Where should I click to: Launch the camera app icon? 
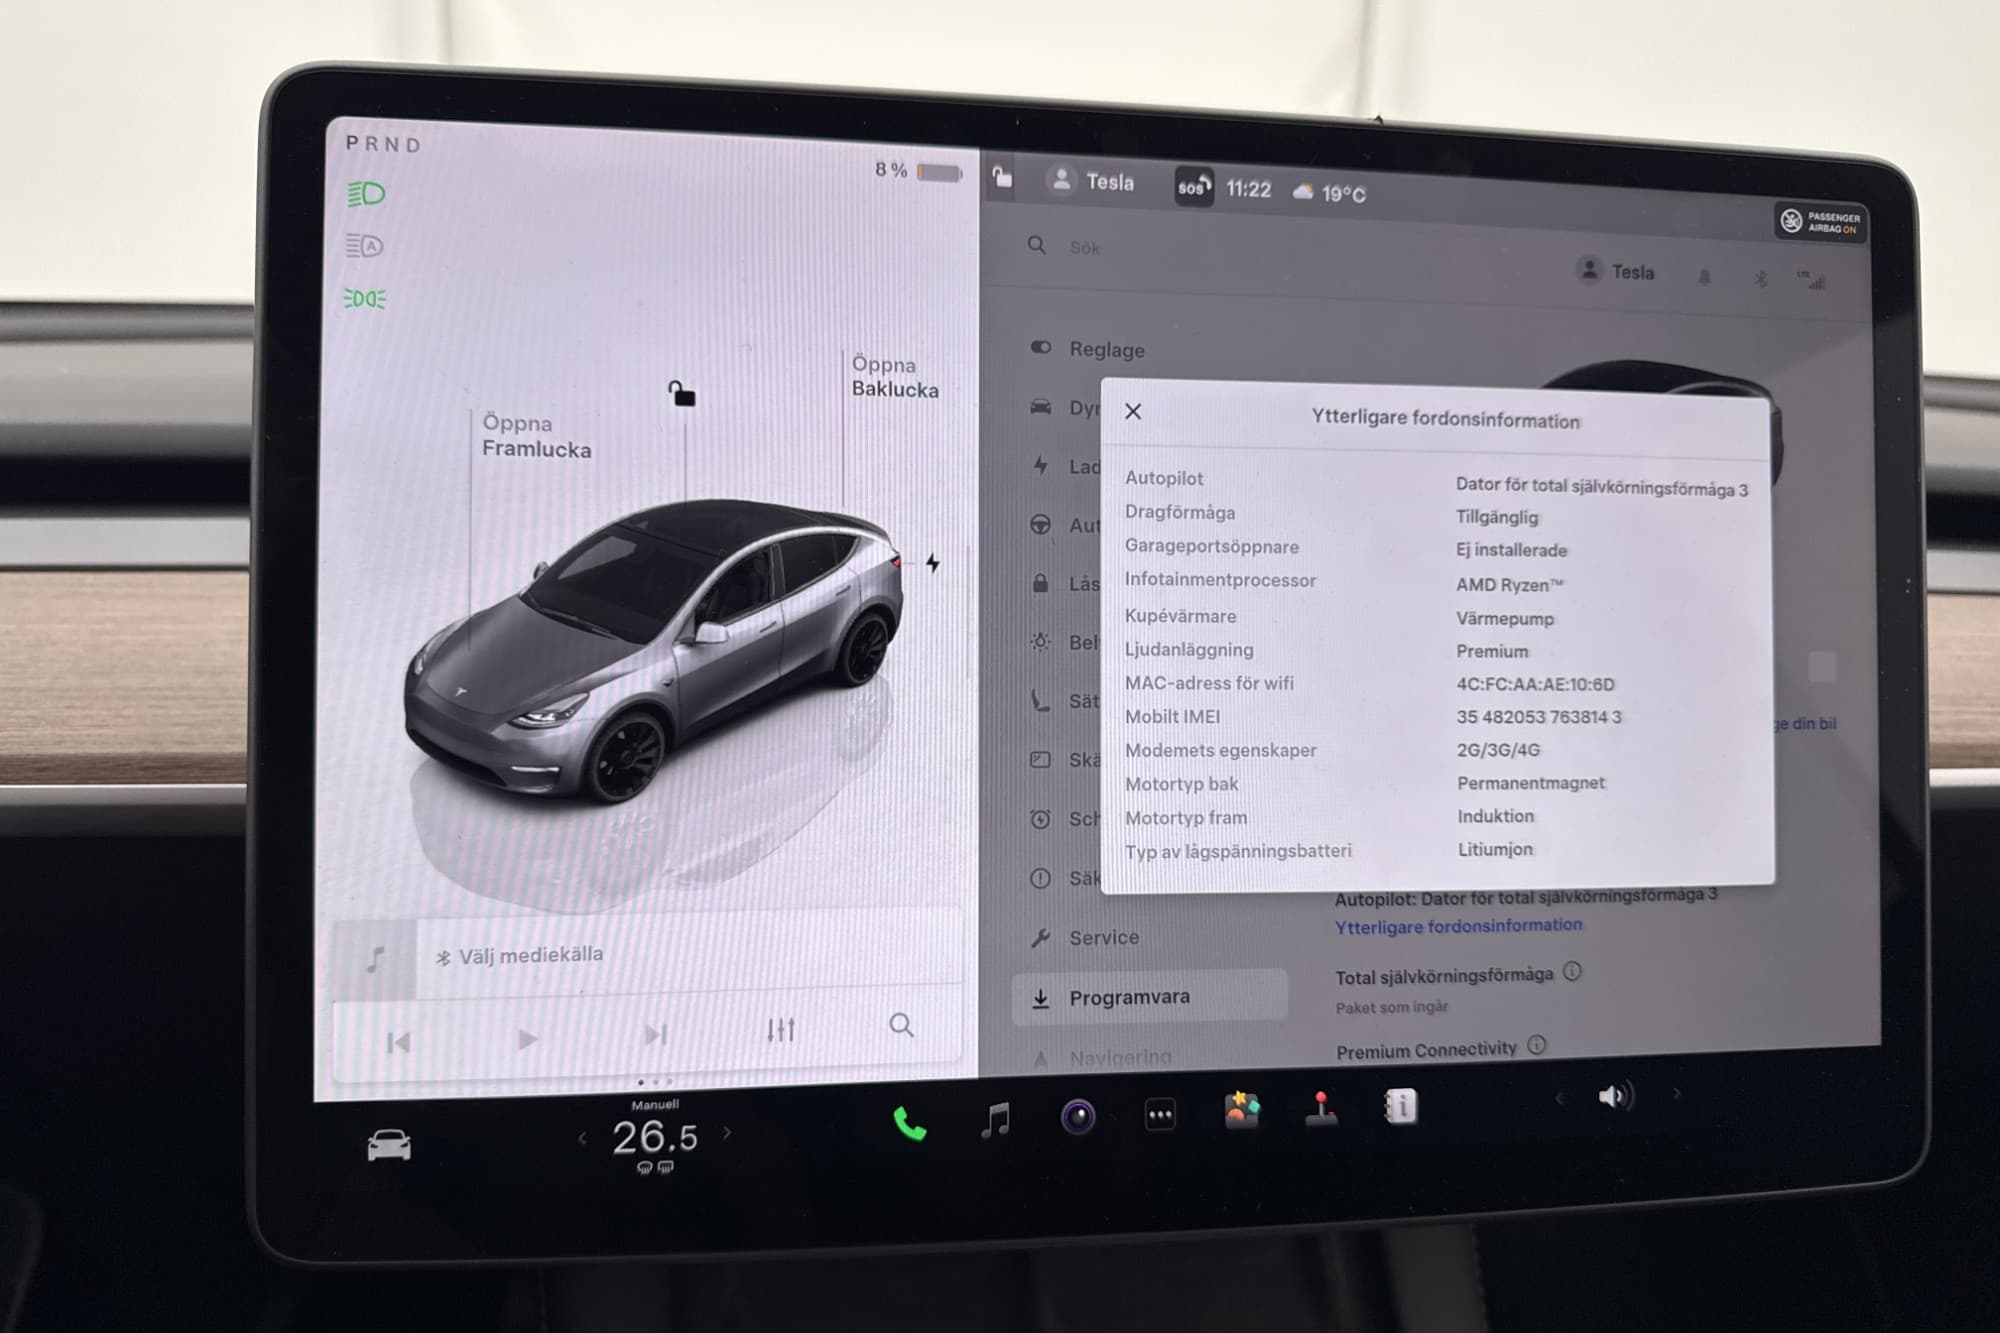click(1078, 1116)
